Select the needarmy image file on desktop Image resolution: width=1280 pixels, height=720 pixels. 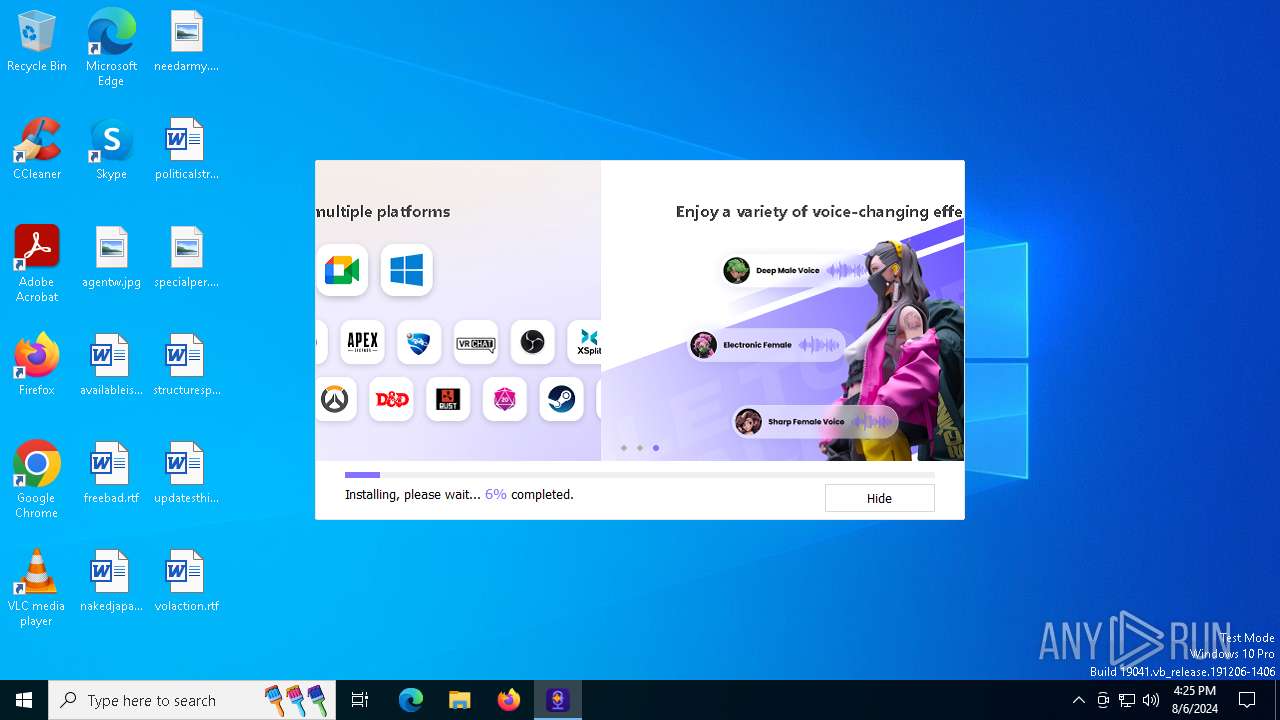click(x=186, y=42)
